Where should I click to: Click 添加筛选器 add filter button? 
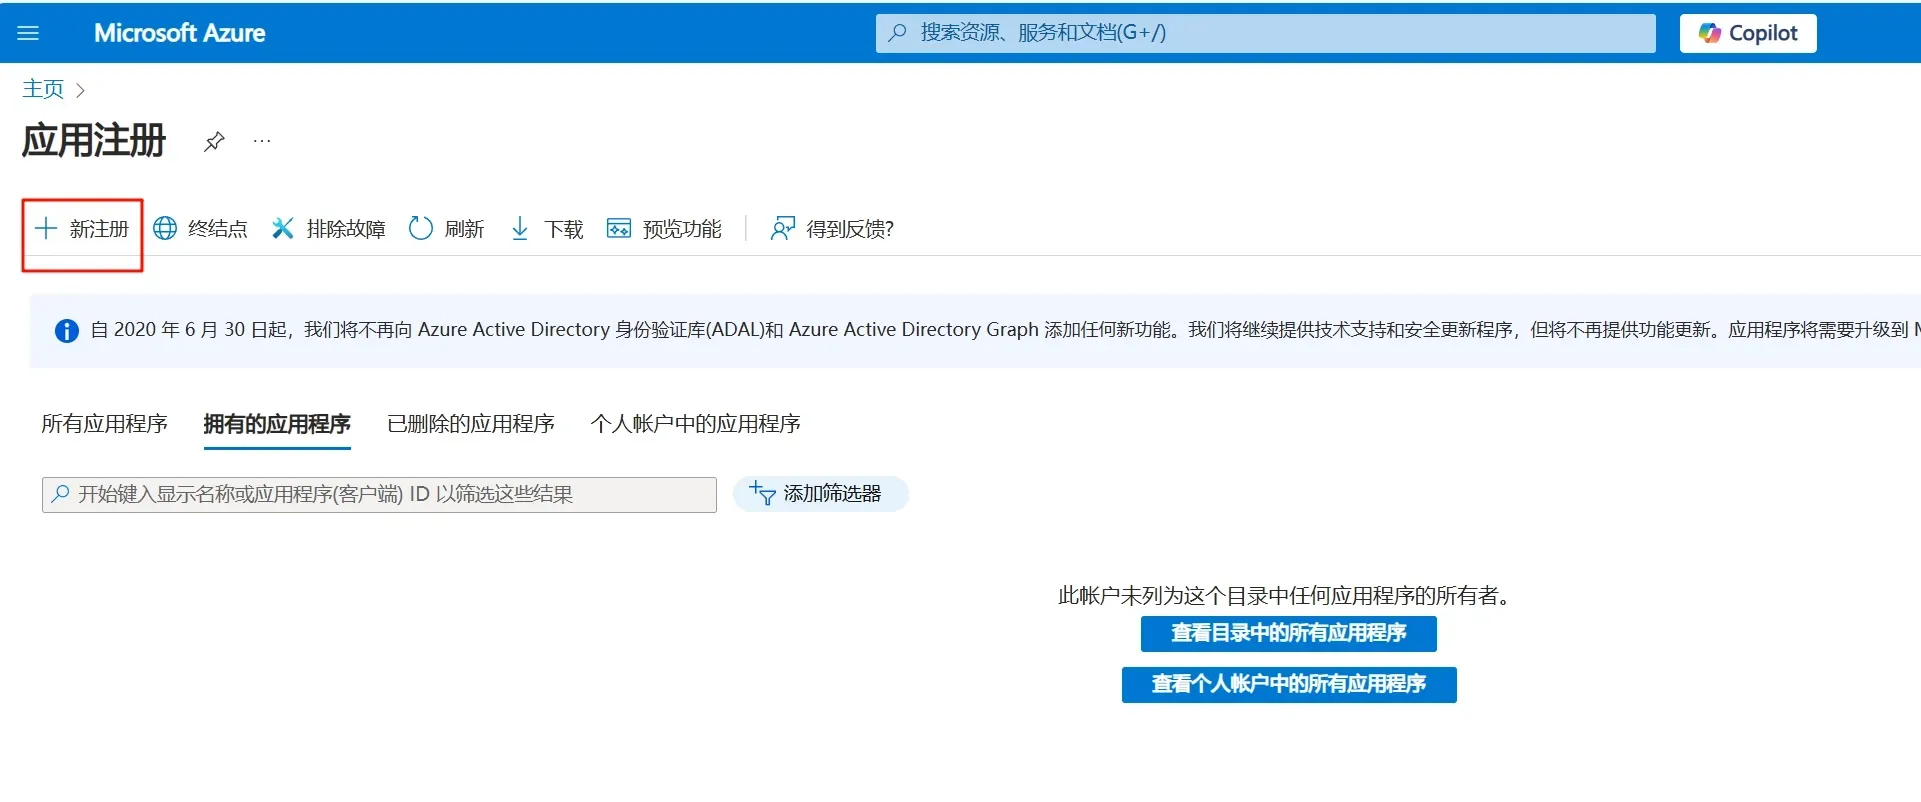820,494
